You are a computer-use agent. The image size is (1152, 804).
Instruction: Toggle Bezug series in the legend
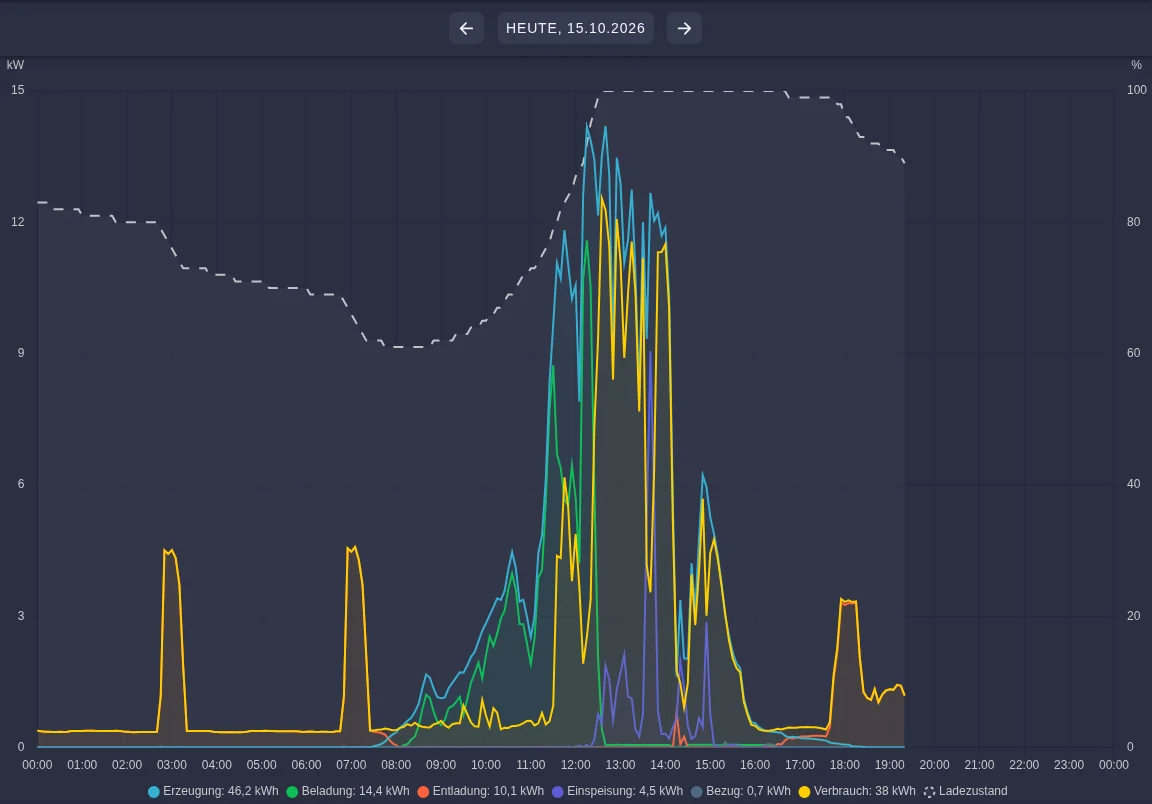tap(741, 792)
